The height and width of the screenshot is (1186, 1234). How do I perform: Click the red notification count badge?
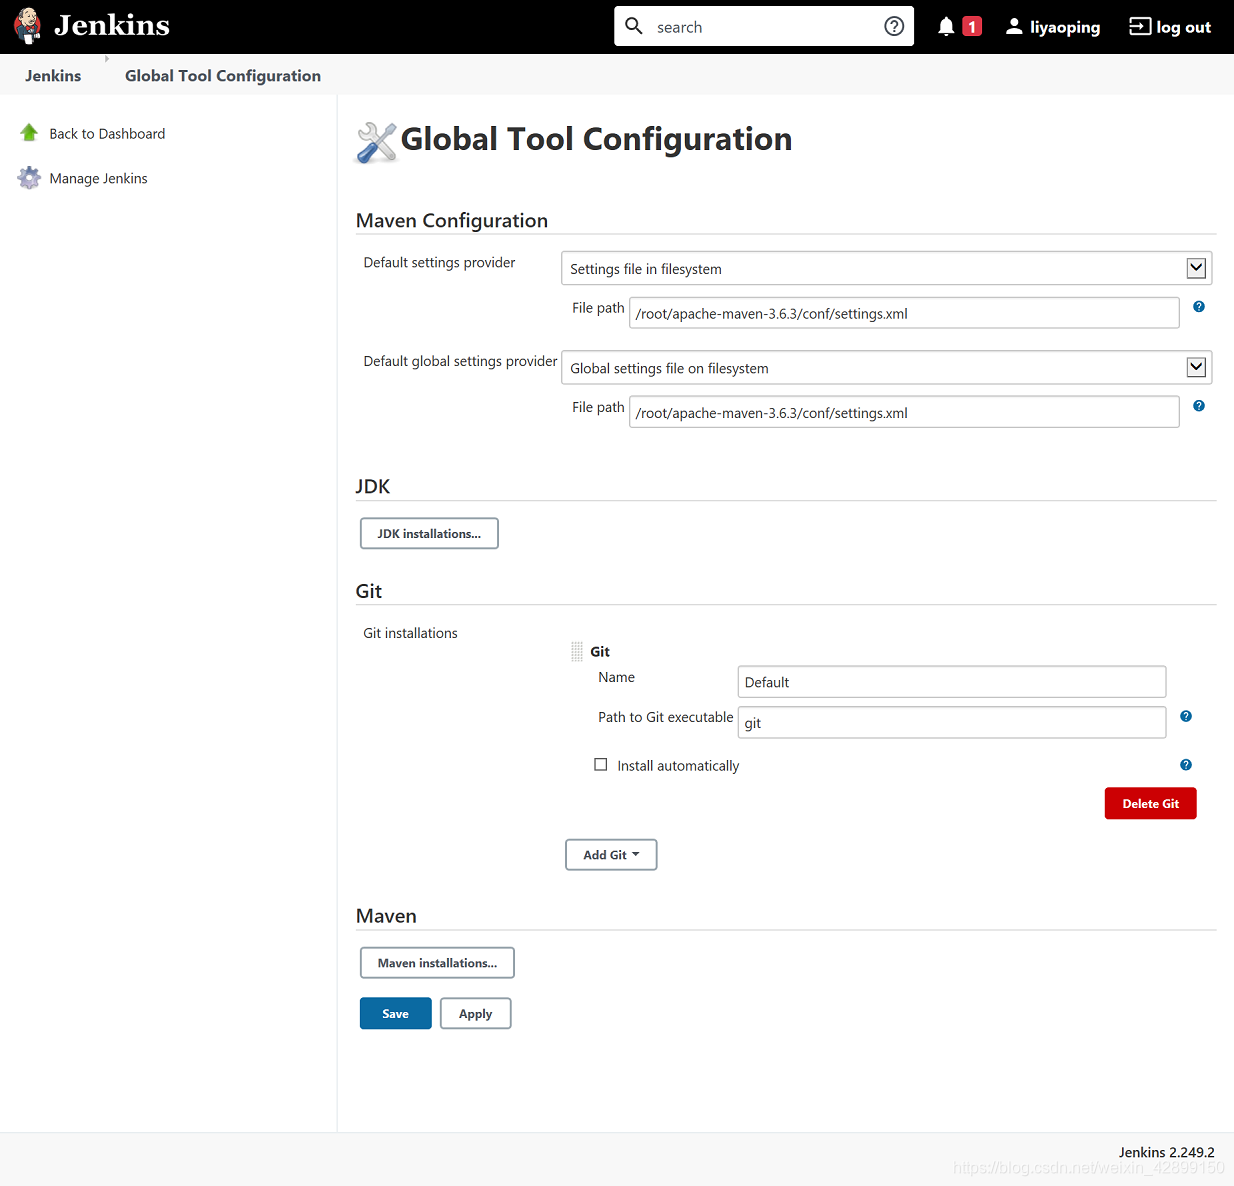(972, 27)
